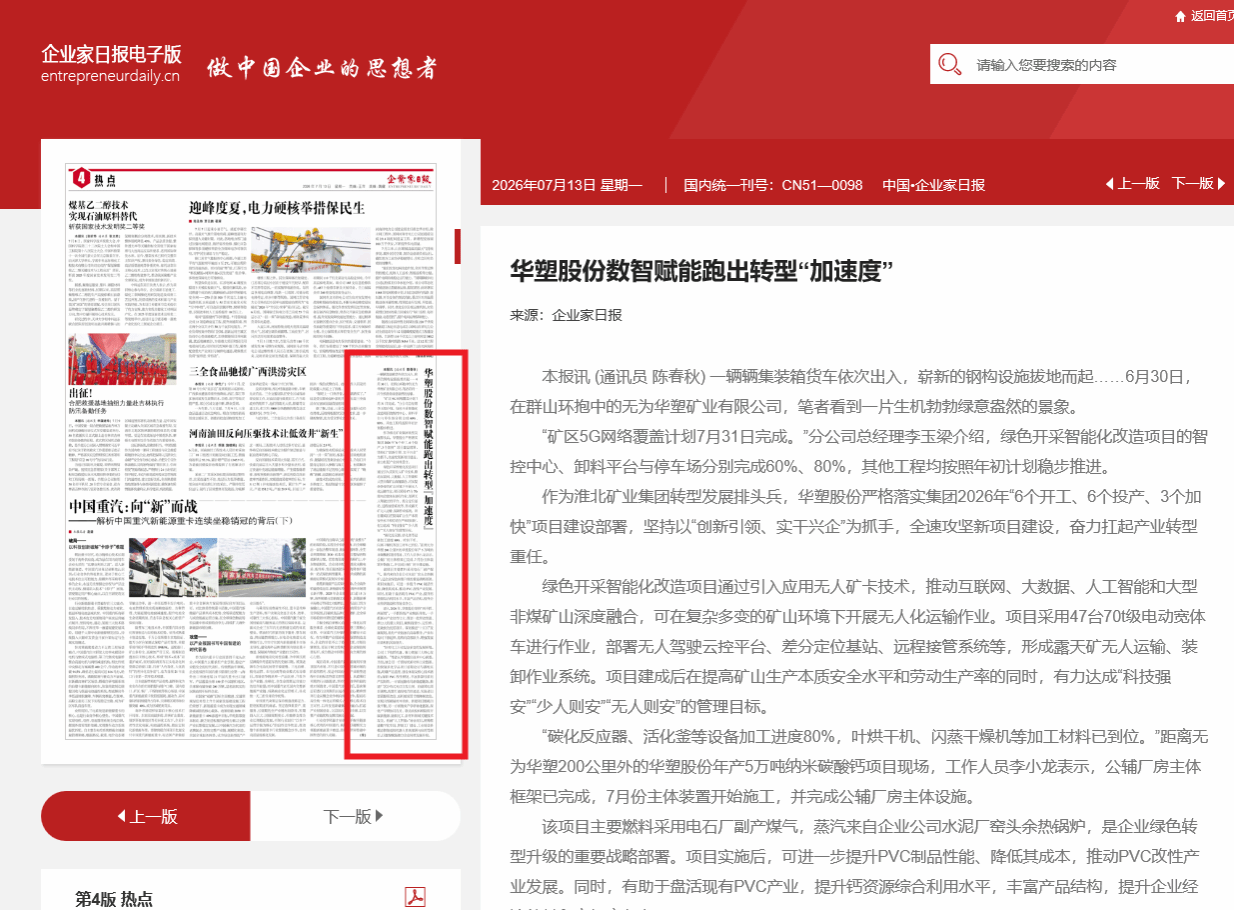Click the white 下一版 button under the newspaper page
The width and height of the screenshot is (1234, 910).
click(355, 816)
